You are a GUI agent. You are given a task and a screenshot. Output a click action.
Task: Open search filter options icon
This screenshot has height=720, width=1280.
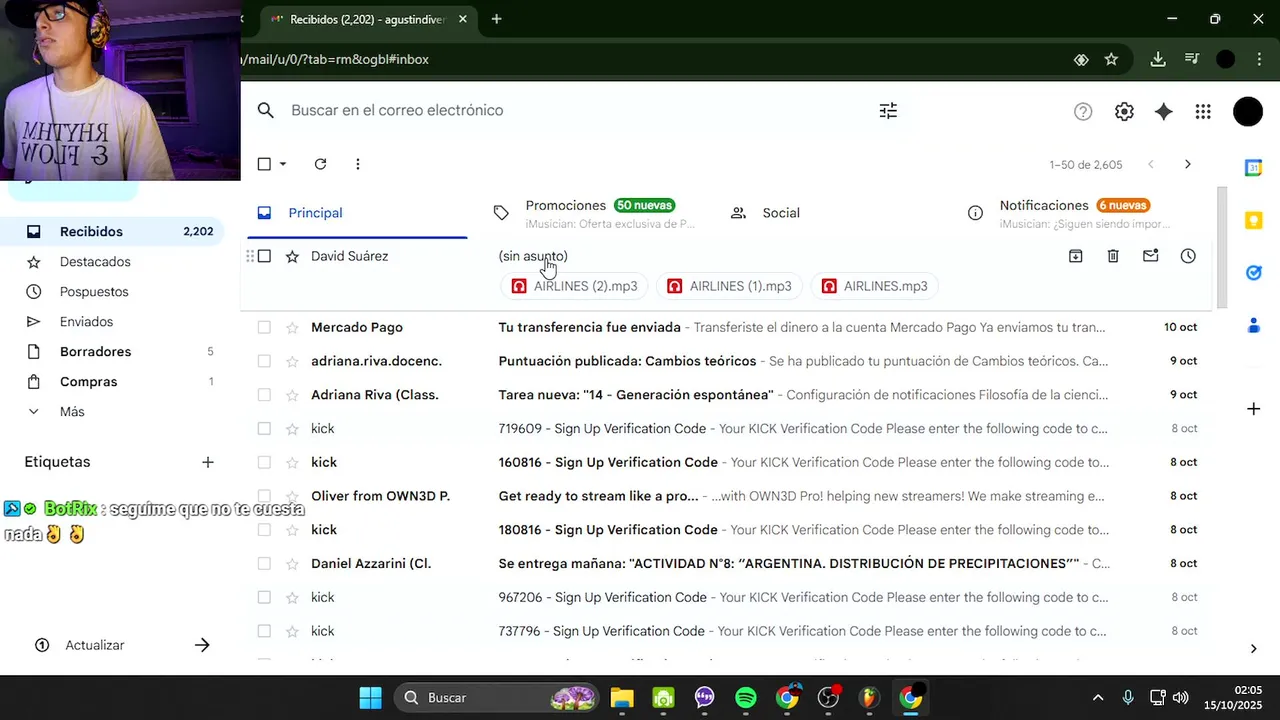coord(888,111)
